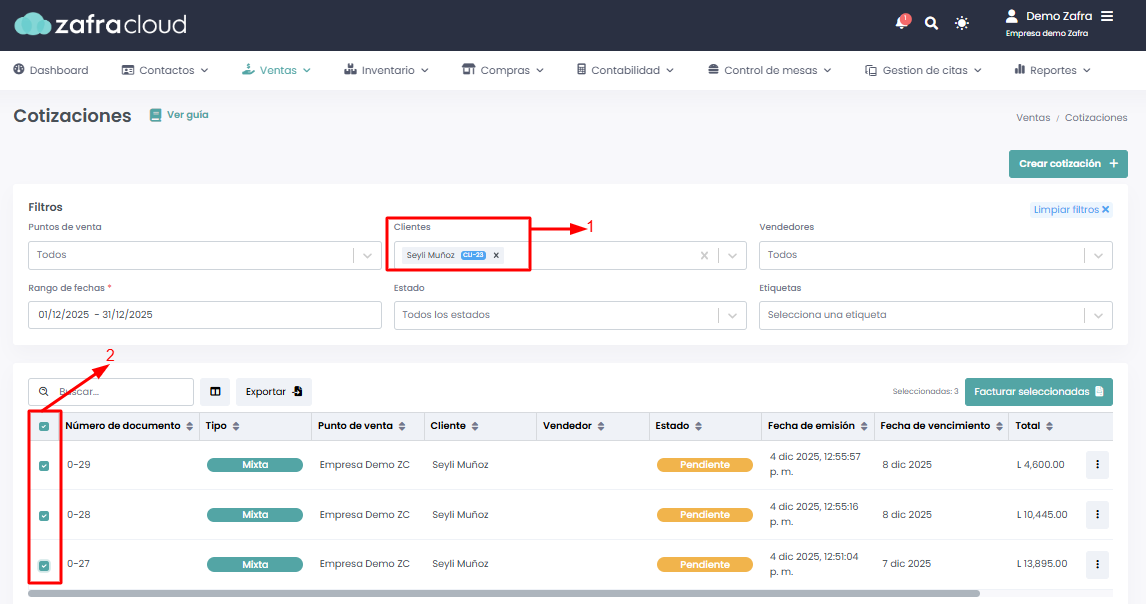
Task: Open the Estado filter dropdown
Action: click(x=733, y=315)
